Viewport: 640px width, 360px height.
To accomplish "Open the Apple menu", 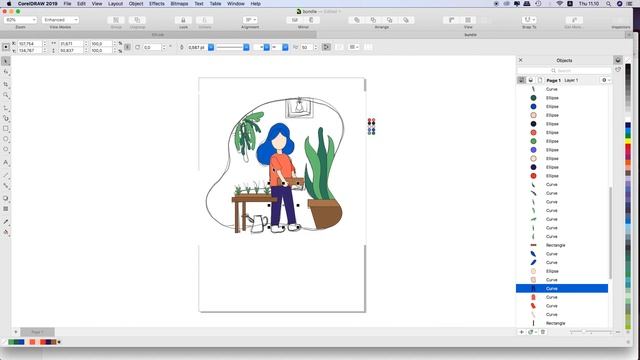I will (9, 4).
